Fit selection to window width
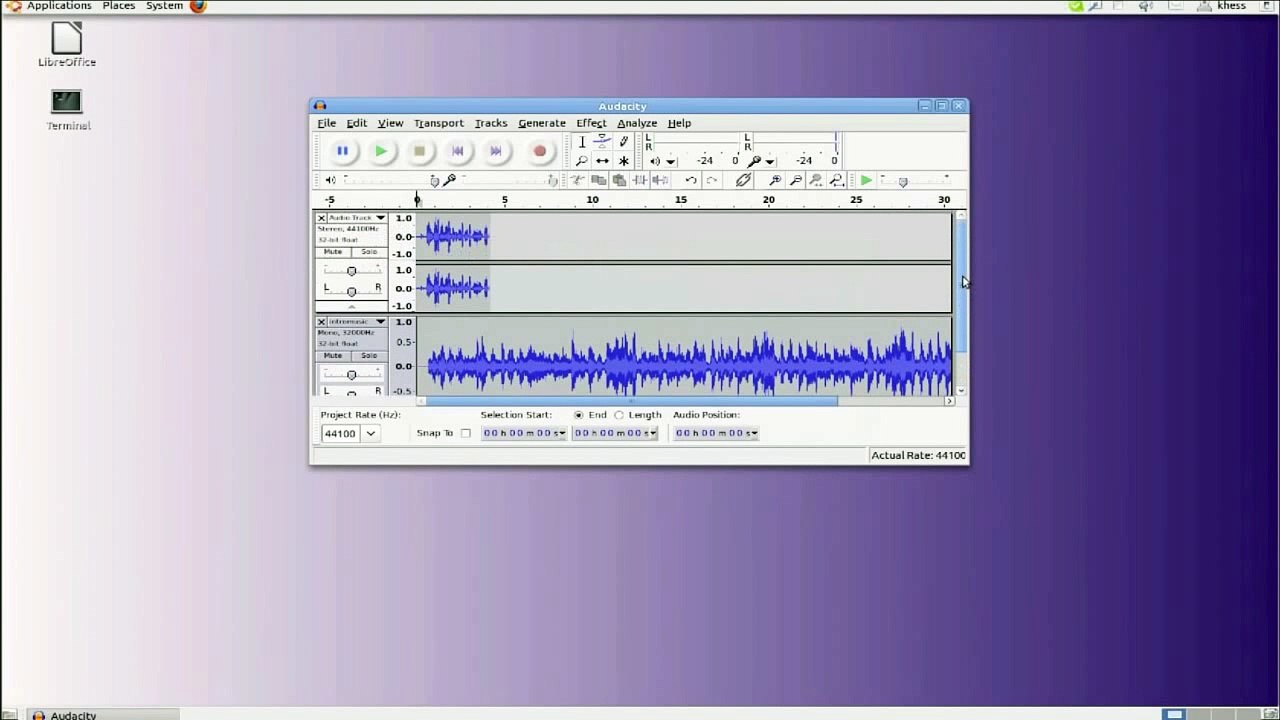The height and width of the screenshot is (720, 1280). (x=816, y=180)
